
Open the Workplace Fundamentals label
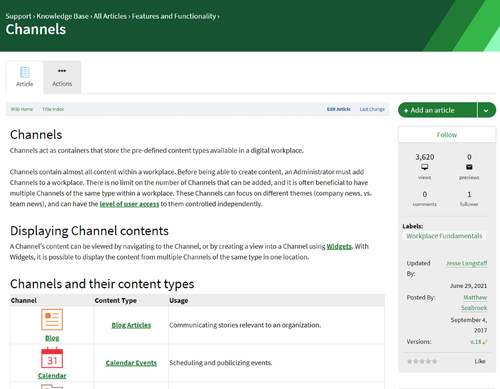(x=444, y=236)
